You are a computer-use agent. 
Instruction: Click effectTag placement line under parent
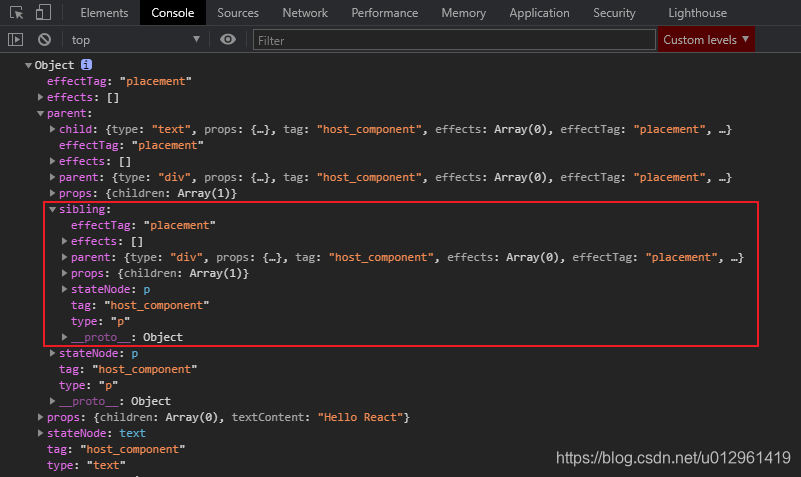(x=131, y=146)
